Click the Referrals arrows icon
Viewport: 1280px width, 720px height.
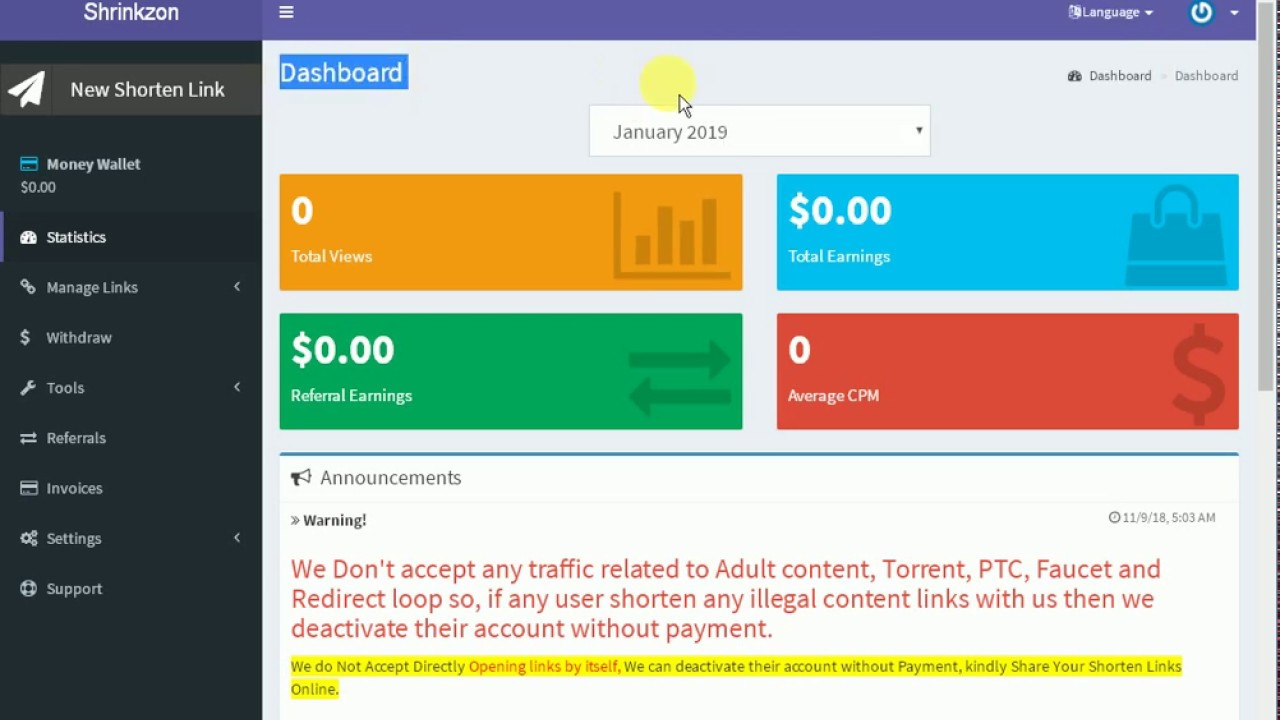pos(28,438)
